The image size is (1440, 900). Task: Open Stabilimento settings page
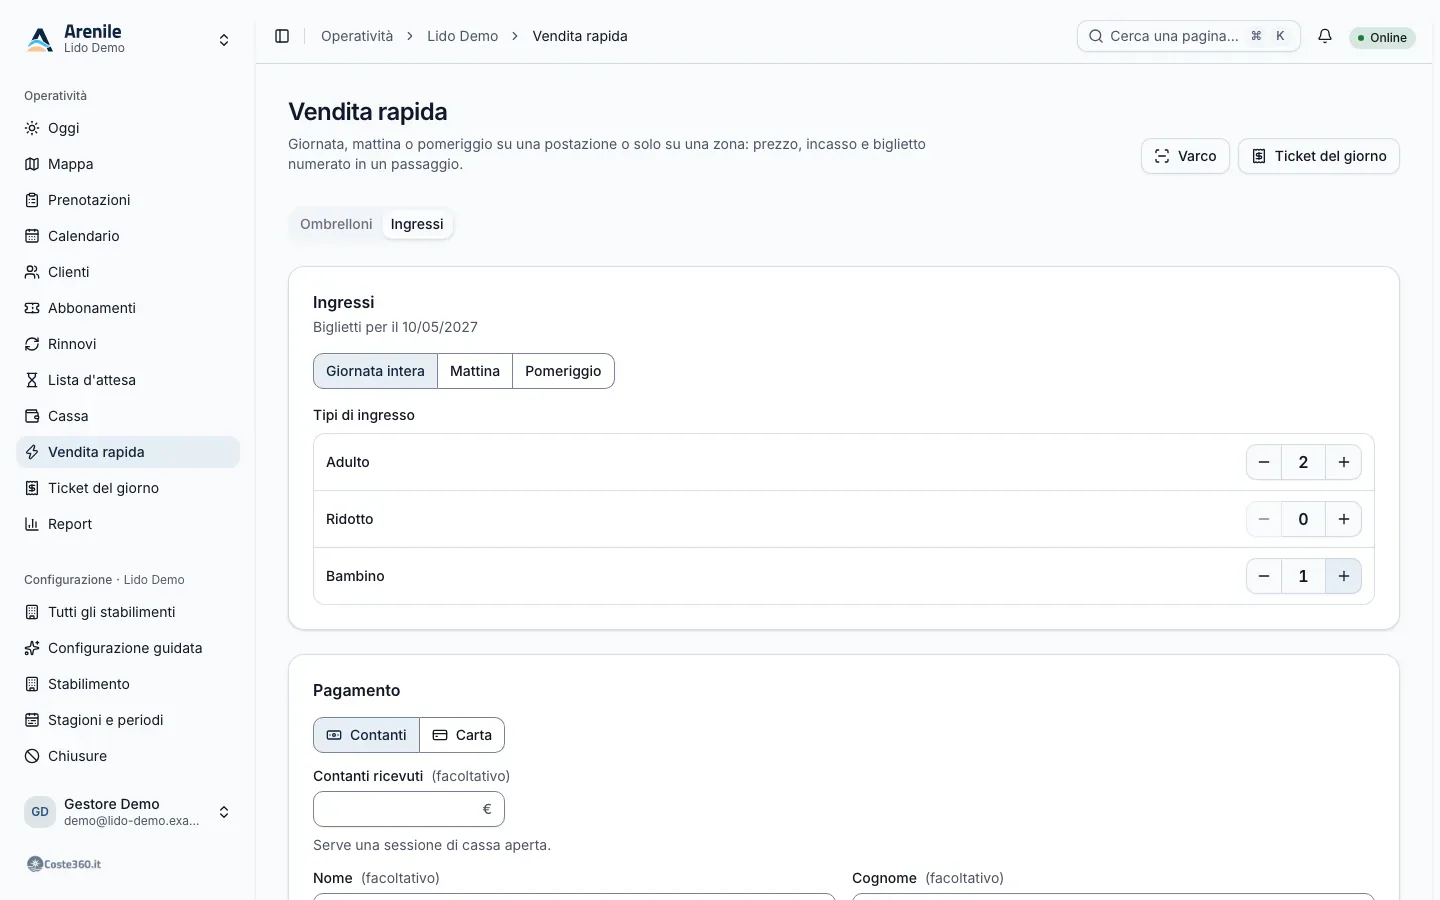(128, 684)
